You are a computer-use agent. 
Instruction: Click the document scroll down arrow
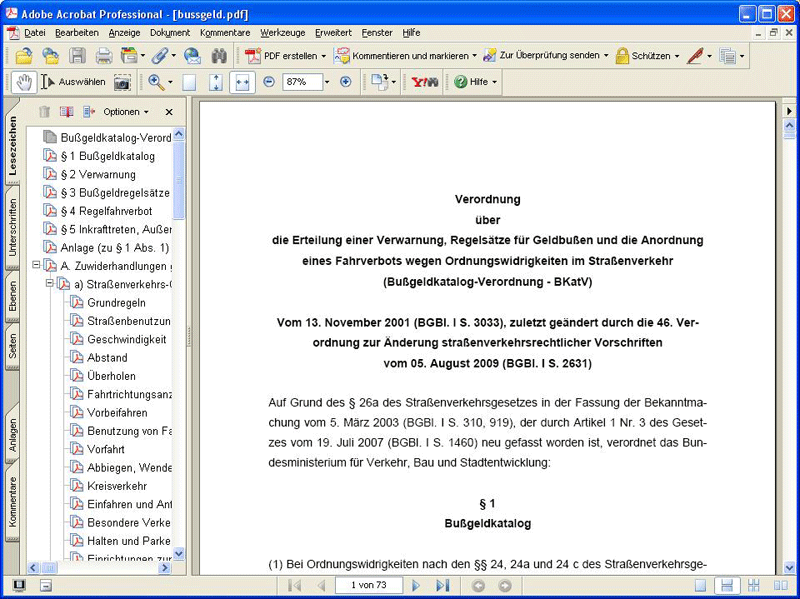tap(789, 567)
